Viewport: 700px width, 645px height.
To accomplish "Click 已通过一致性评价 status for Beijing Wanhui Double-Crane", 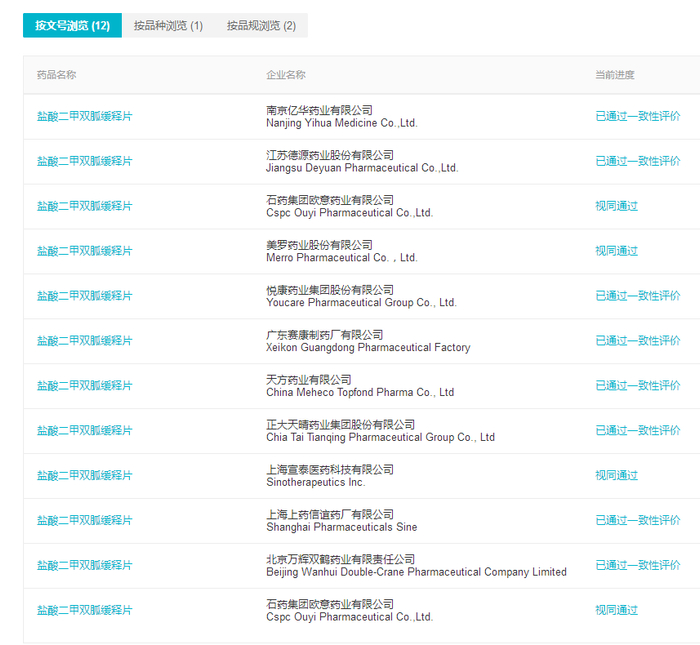I will coord(638,565).
